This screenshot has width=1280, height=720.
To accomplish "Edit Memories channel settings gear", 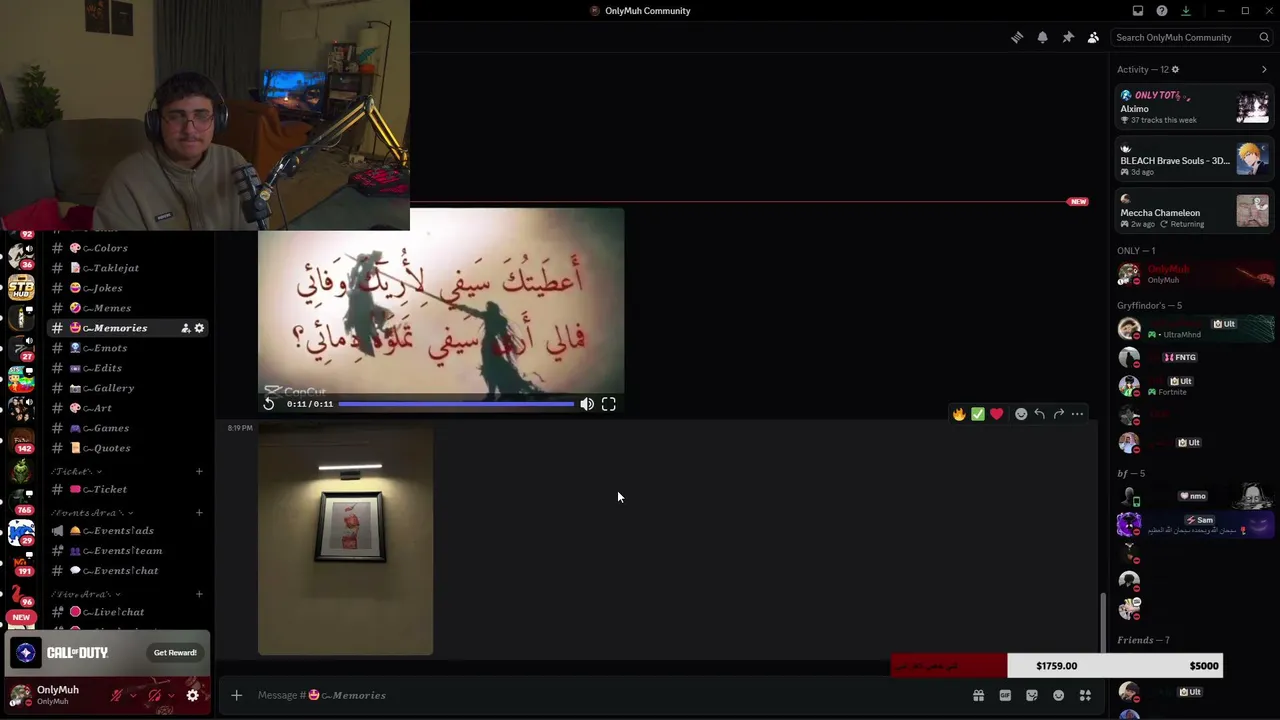I will (x=199, y=328).
